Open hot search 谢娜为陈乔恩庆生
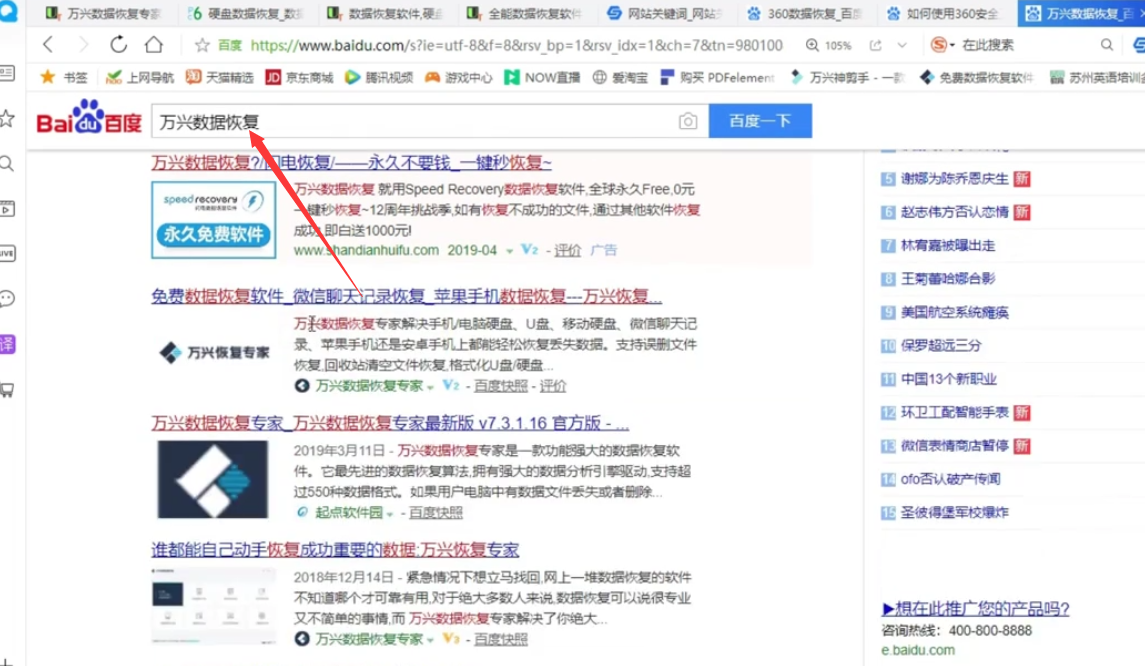The image size is (1145, 666). (x=954, y=179)
